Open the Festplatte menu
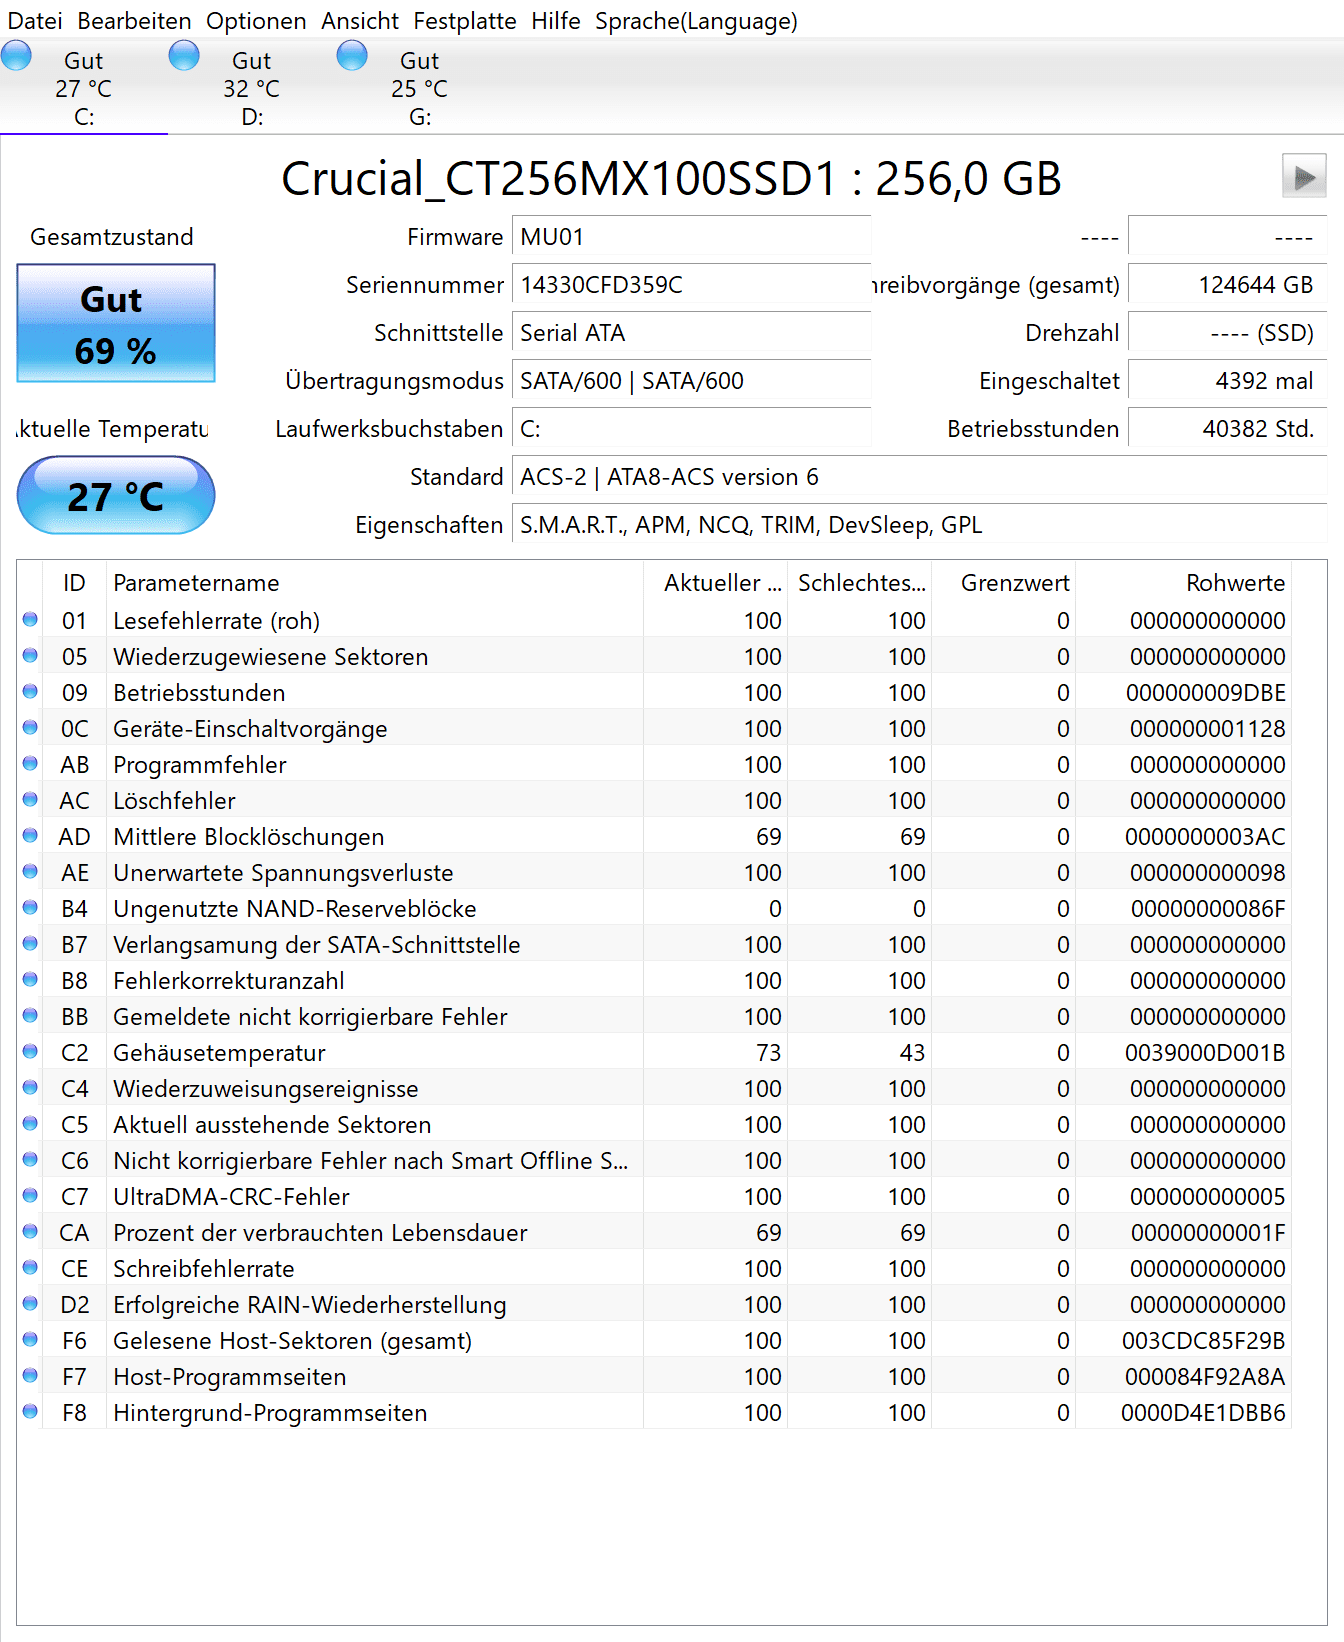Image resolution: width=1344 pixels, height=1642 pixels. pos(465,21)
